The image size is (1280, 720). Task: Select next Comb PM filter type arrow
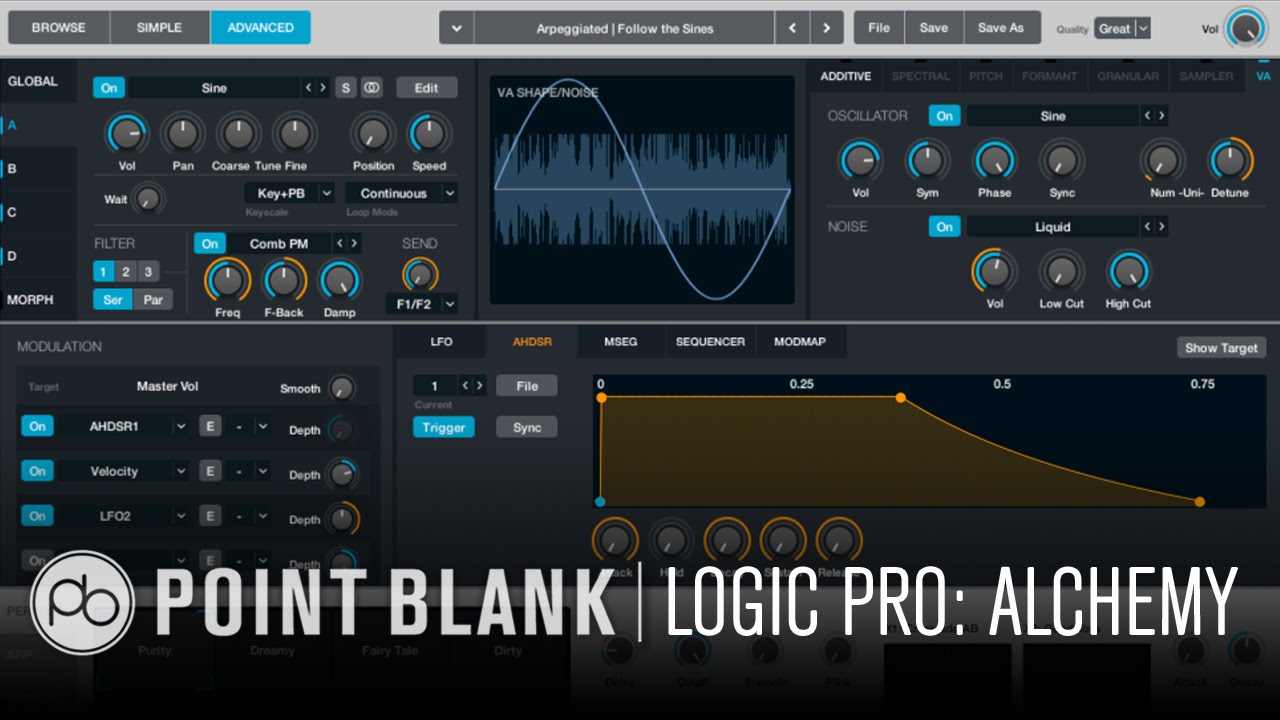pos(353,243)
